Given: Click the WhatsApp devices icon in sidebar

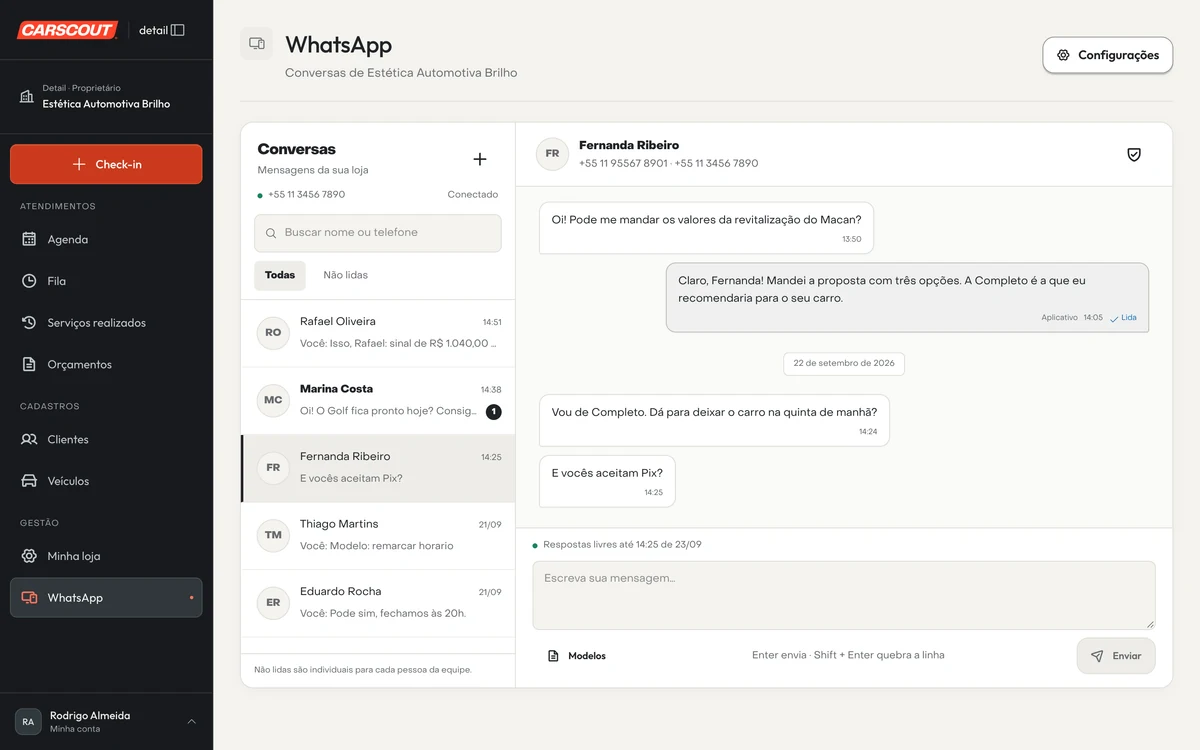Looking at the screenshot, I should (29, 598).
